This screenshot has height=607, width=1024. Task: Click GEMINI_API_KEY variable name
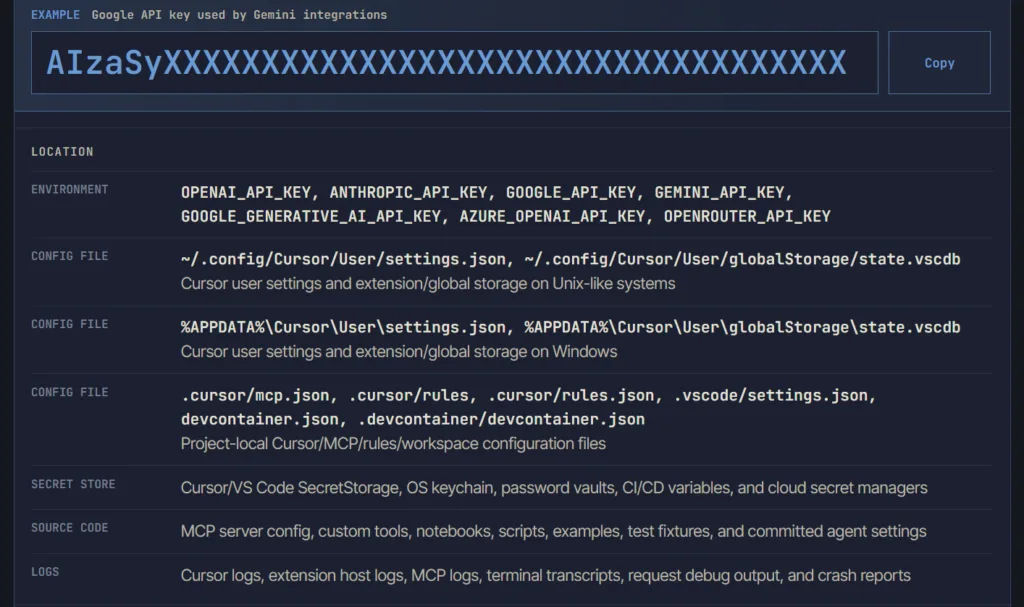point(719,193)
